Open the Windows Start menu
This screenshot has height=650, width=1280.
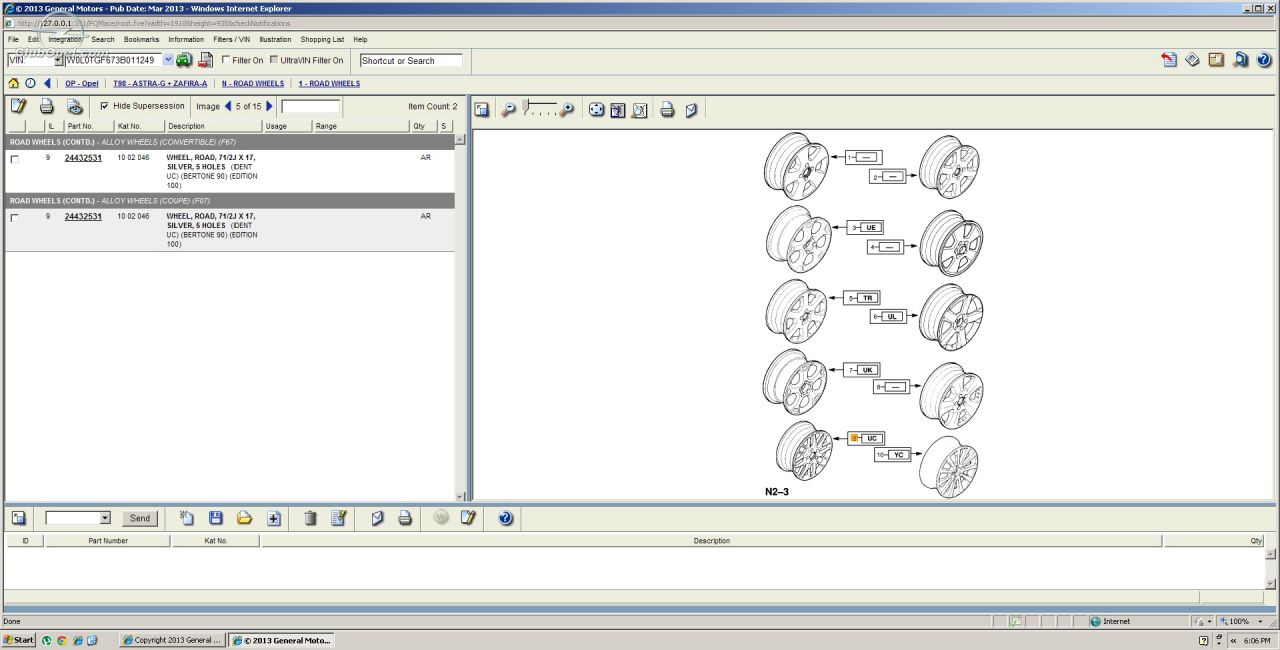click(18, 640)
